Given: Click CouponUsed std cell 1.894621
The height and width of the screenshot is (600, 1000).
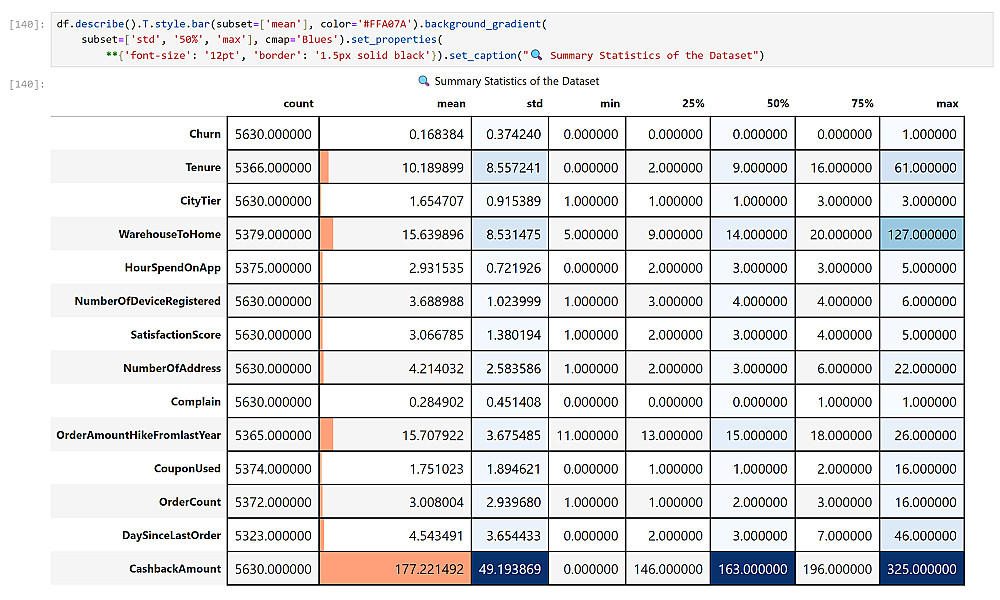Looking at the screenshot, I should 510,469.
